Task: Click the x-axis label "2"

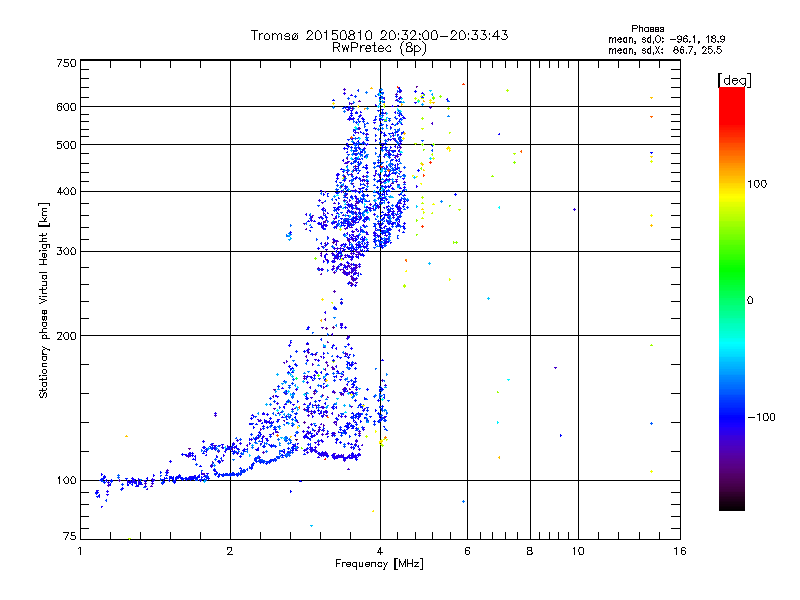Action: click(230, 551)
